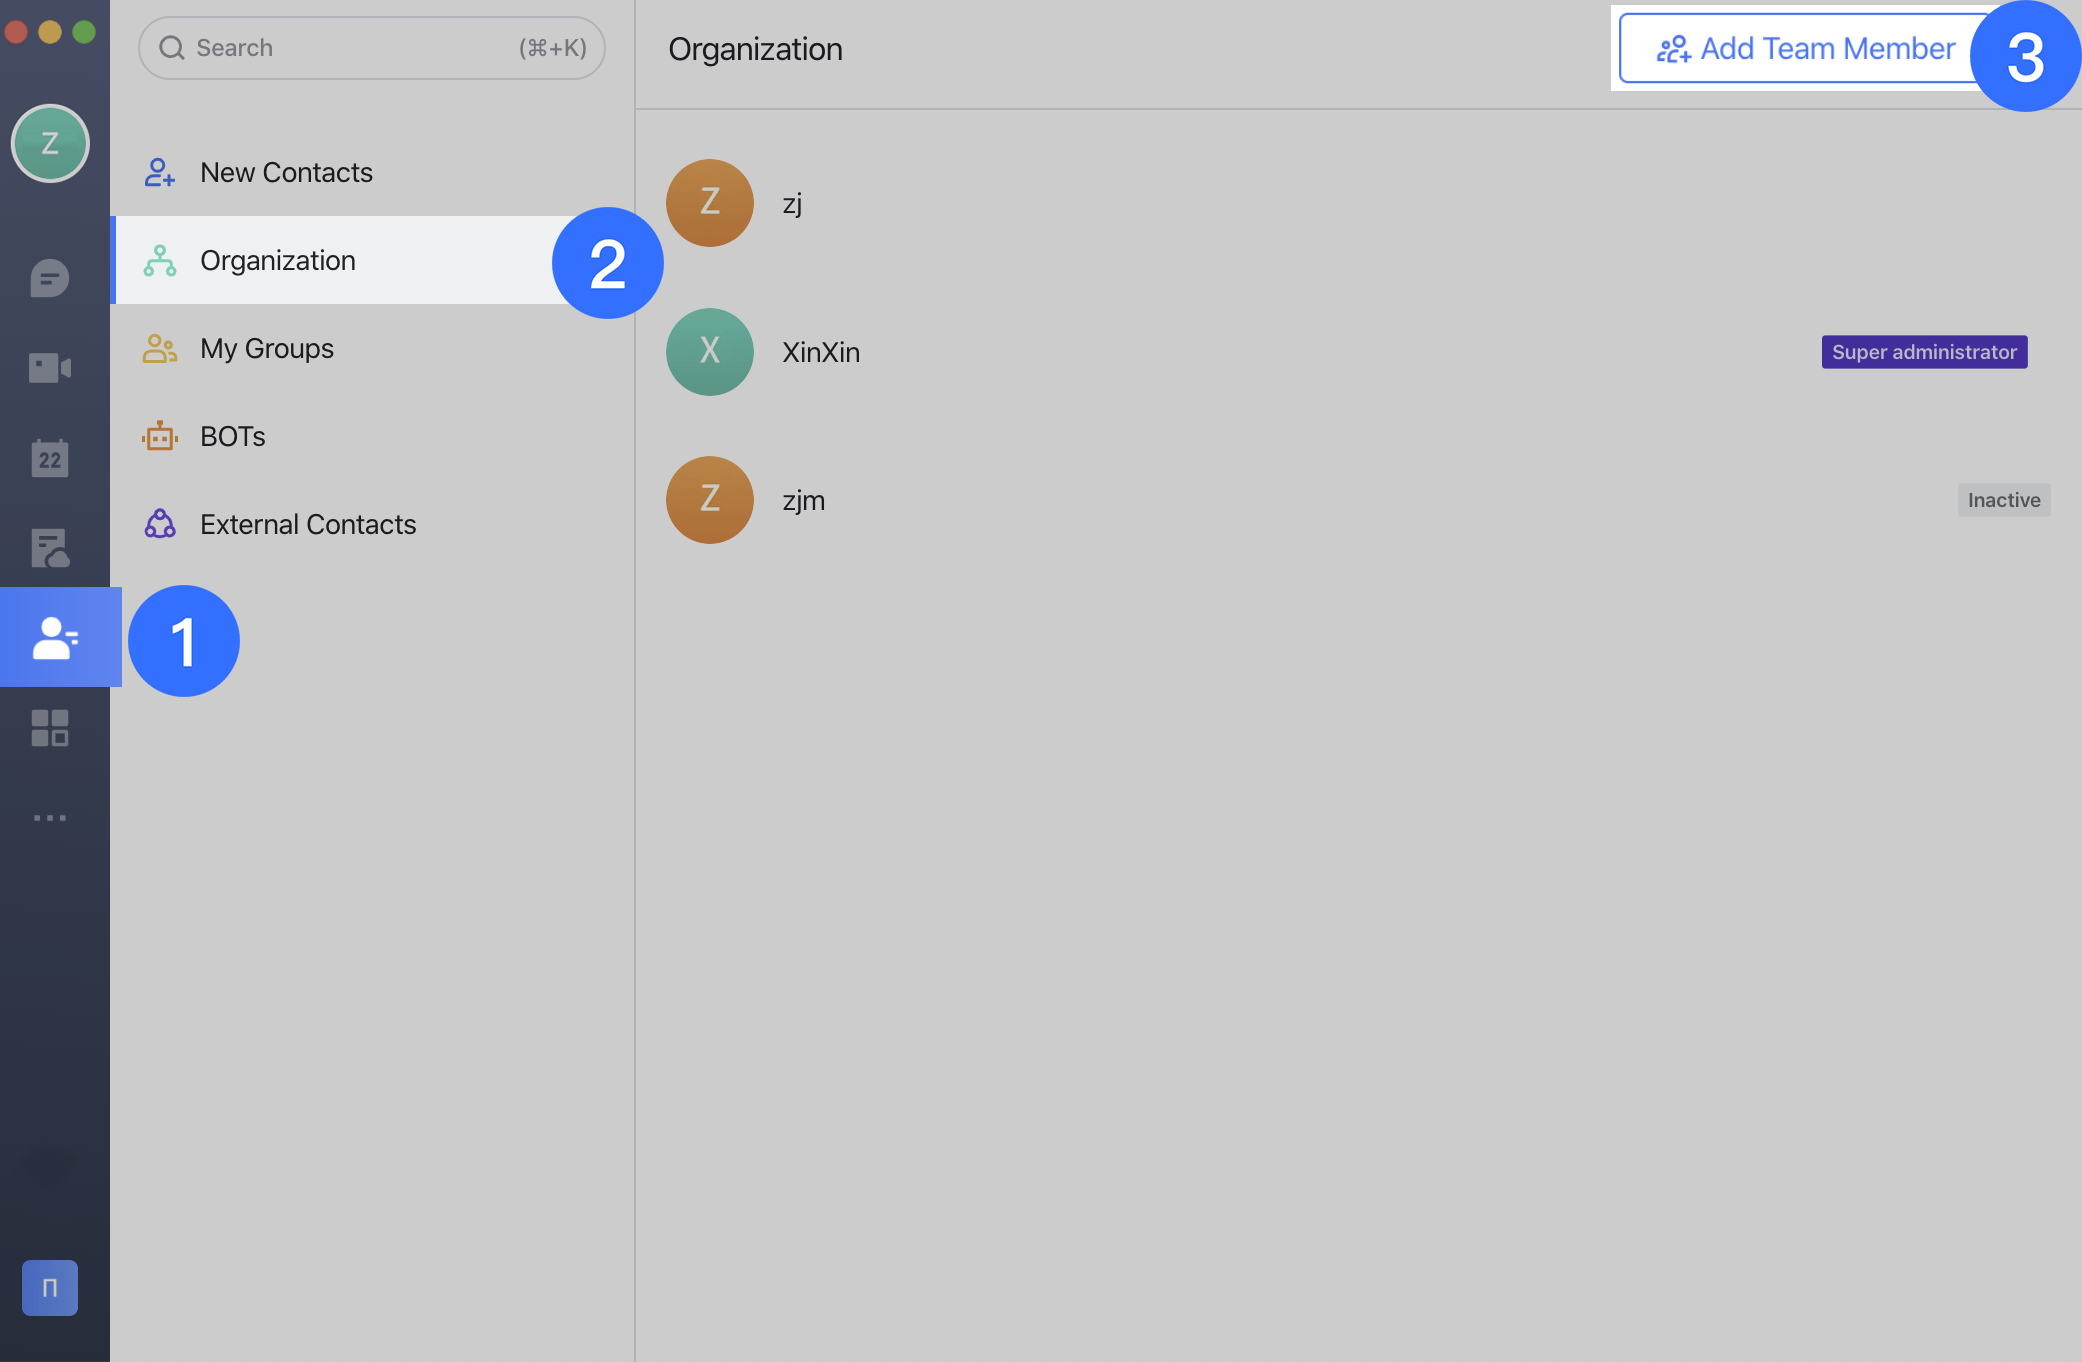Click the Super administrator badge
Image resolution: width=2082 pixels, height=1362 pixels.
click(x=1924, y=352)
